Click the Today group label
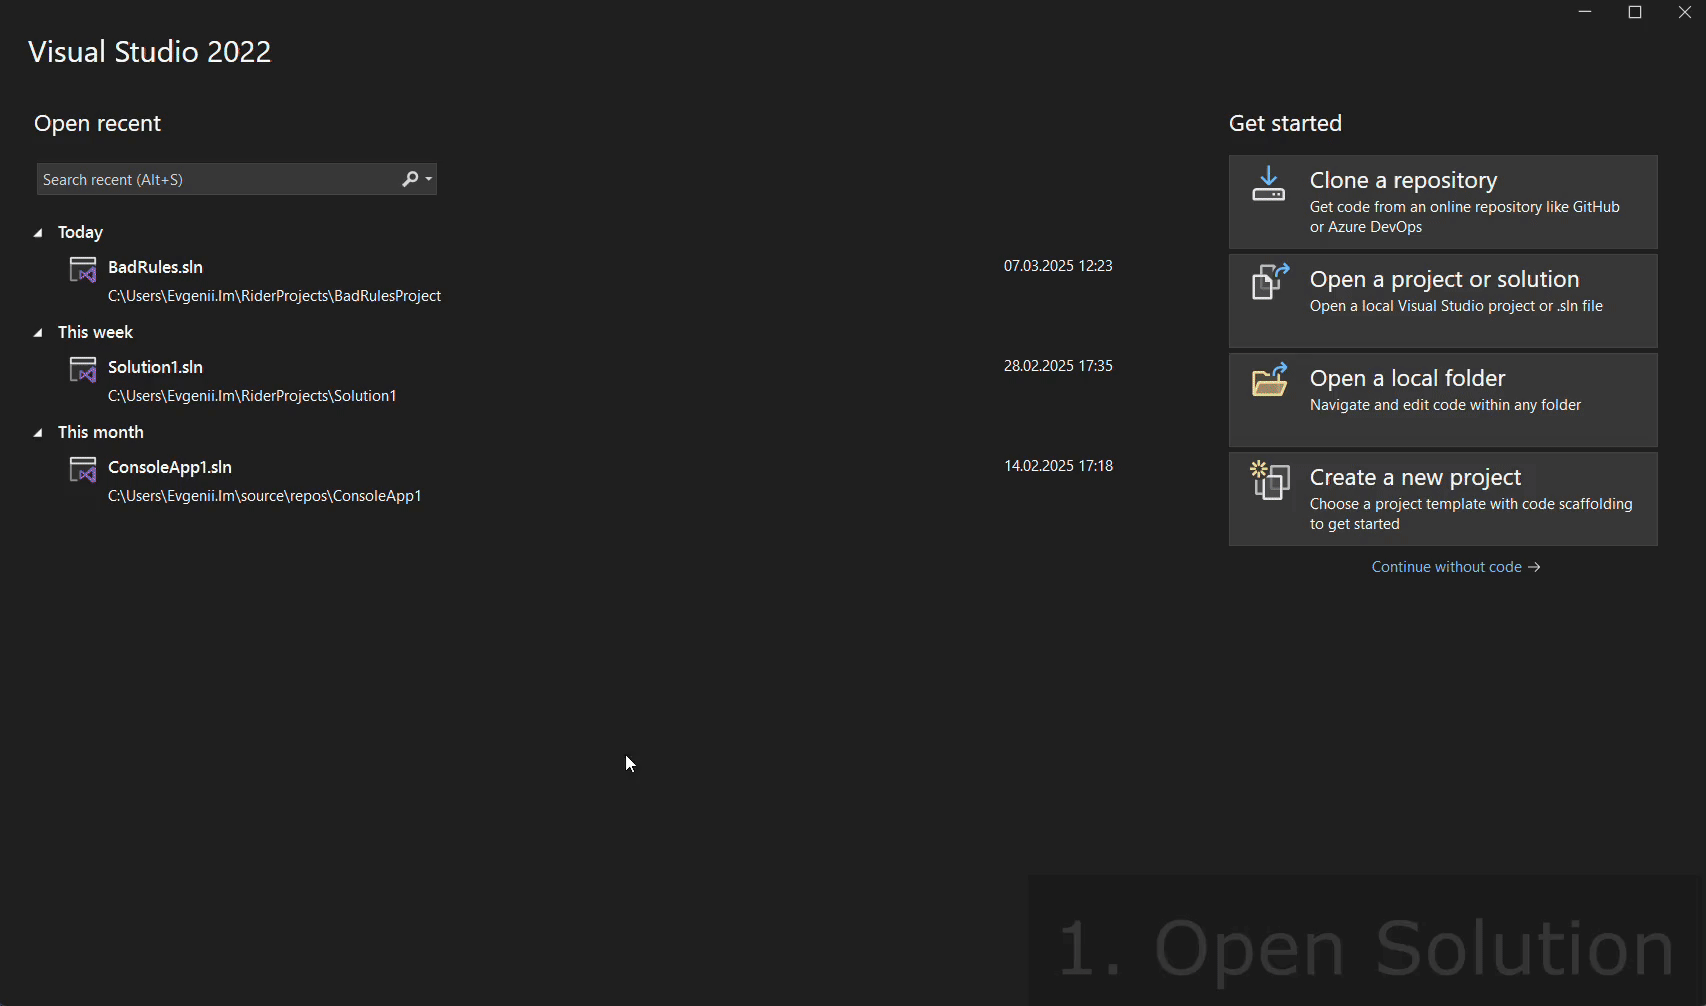 pyautogui.click(x=80, y=232)
